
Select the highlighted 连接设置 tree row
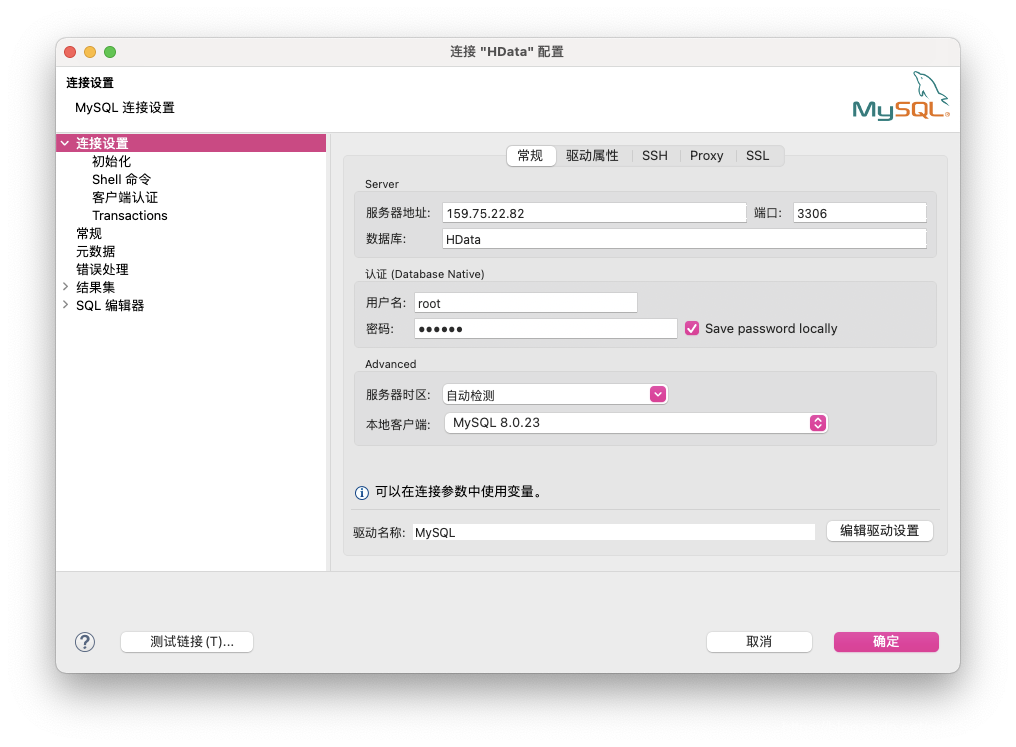191,143
